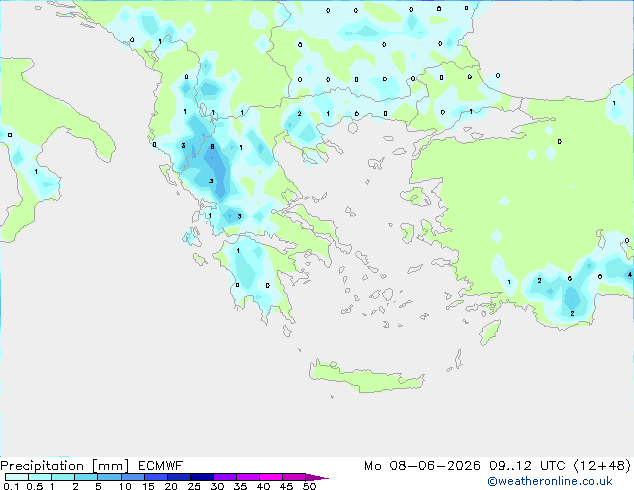Click legend swatch between 0.1 and 0.5
The height and width of the screenshot is (490, 634).
coord(17,477)
